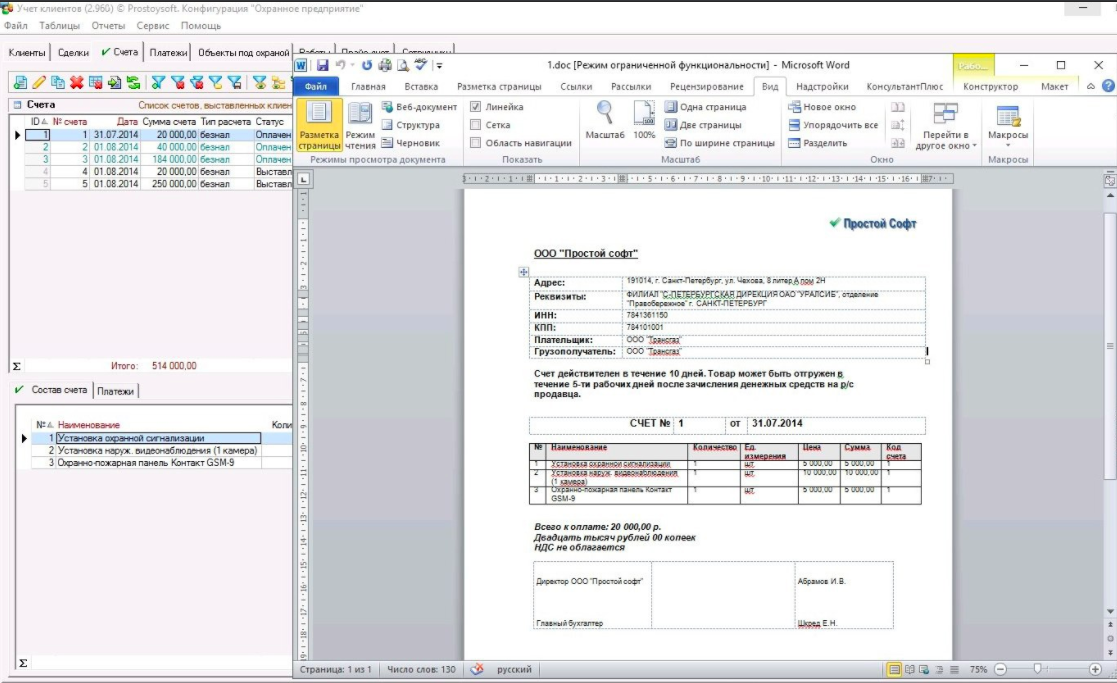This screenshot has width=1117, height=683.
Task: Click the red X delete icon in toolbar
Action: coord(76,82)
